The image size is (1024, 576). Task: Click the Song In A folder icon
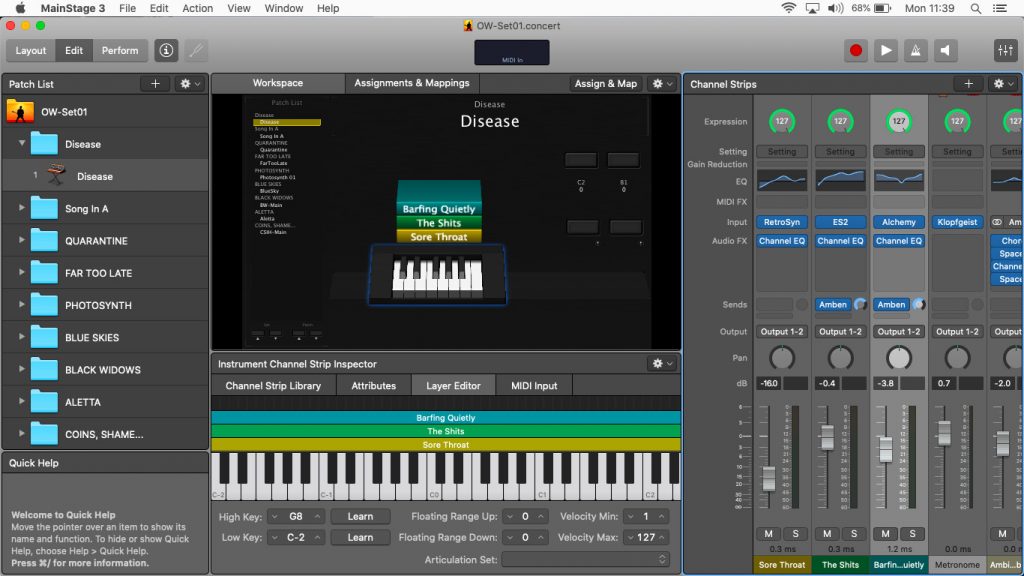pyautogui.click(x=44, y=208)
